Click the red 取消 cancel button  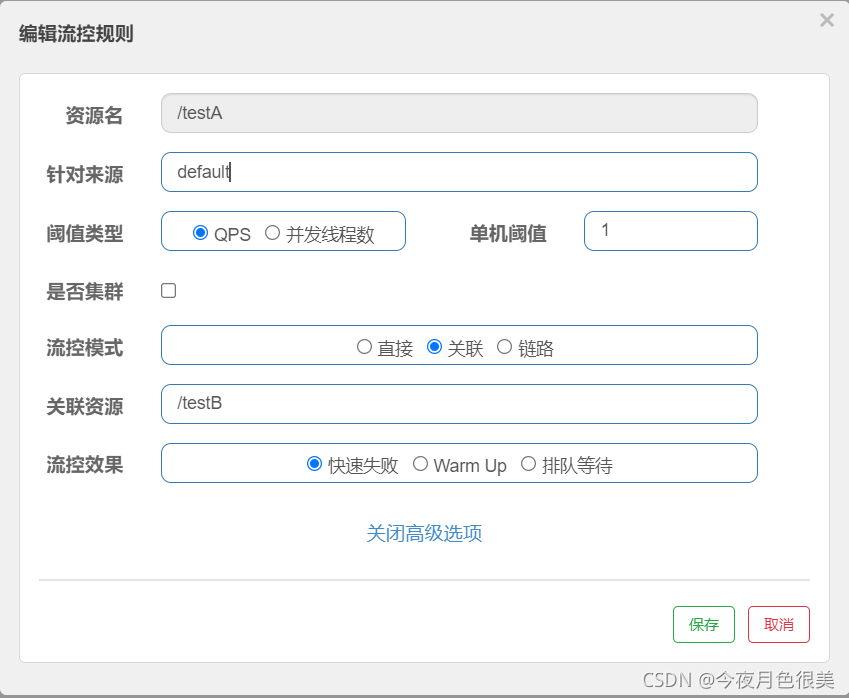(x=778, y=624)
